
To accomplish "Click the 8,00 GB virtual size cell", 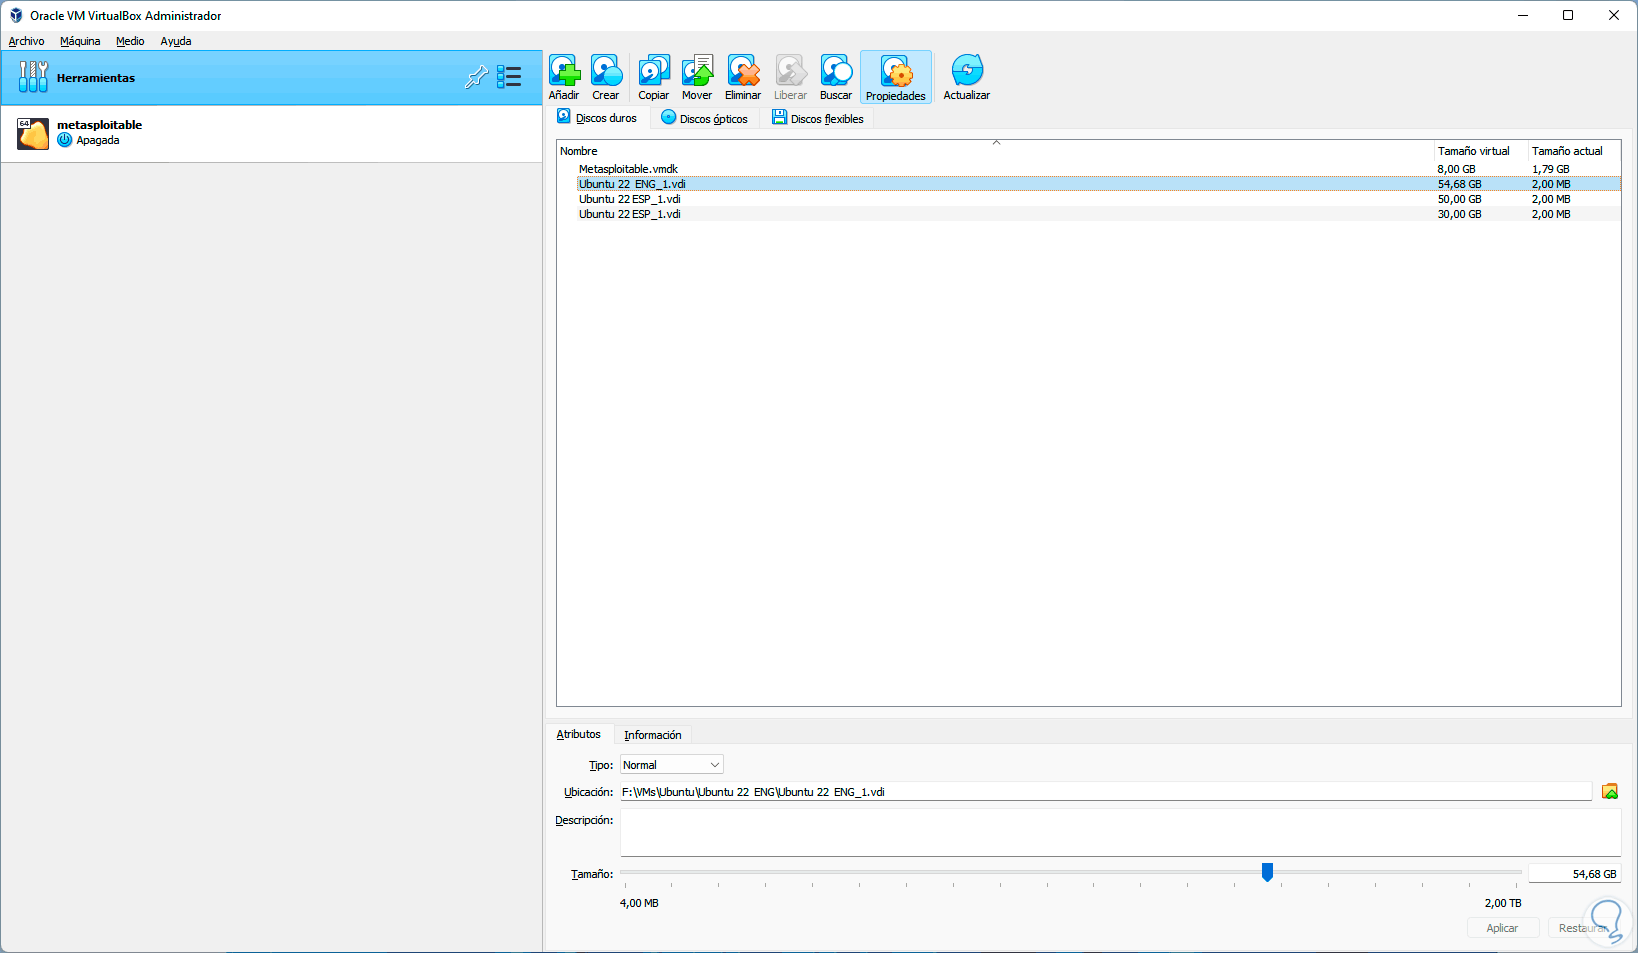I will (1457, 169).
